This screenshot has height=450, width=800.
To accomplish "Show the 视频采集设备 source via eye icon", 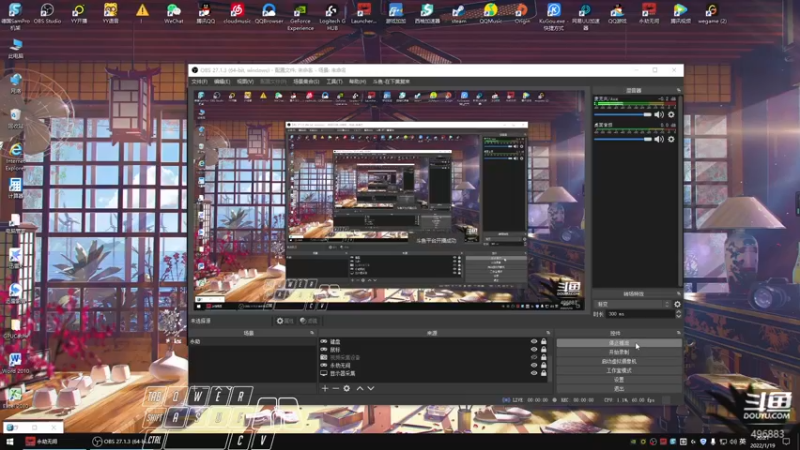I will [534, 357].
